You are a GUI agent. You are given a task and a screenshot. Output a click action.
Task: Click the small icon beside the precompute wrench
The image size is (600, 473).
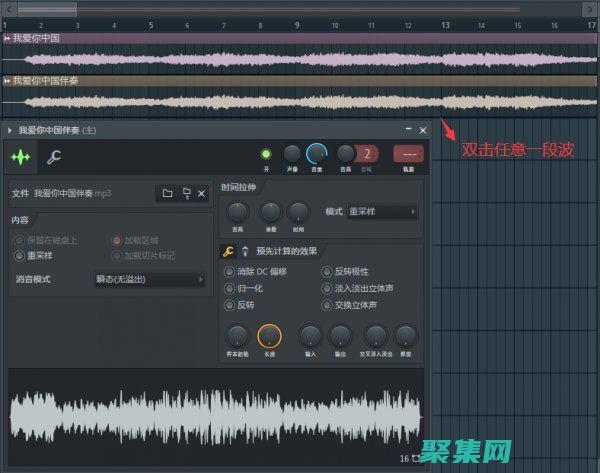coord(245,251)
